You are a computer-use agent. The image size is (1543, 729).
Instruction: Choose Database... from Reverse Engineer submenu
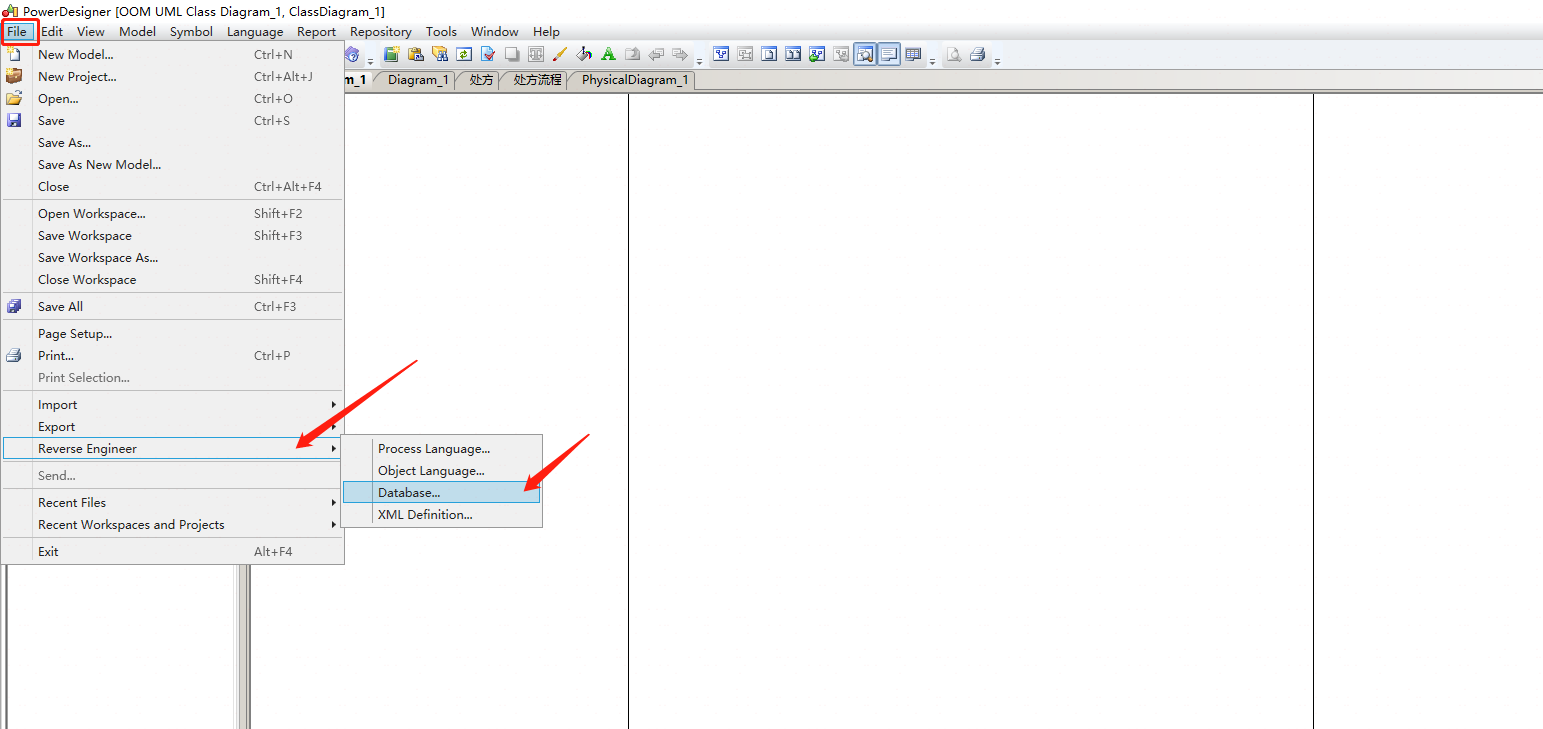coord(441,493)
